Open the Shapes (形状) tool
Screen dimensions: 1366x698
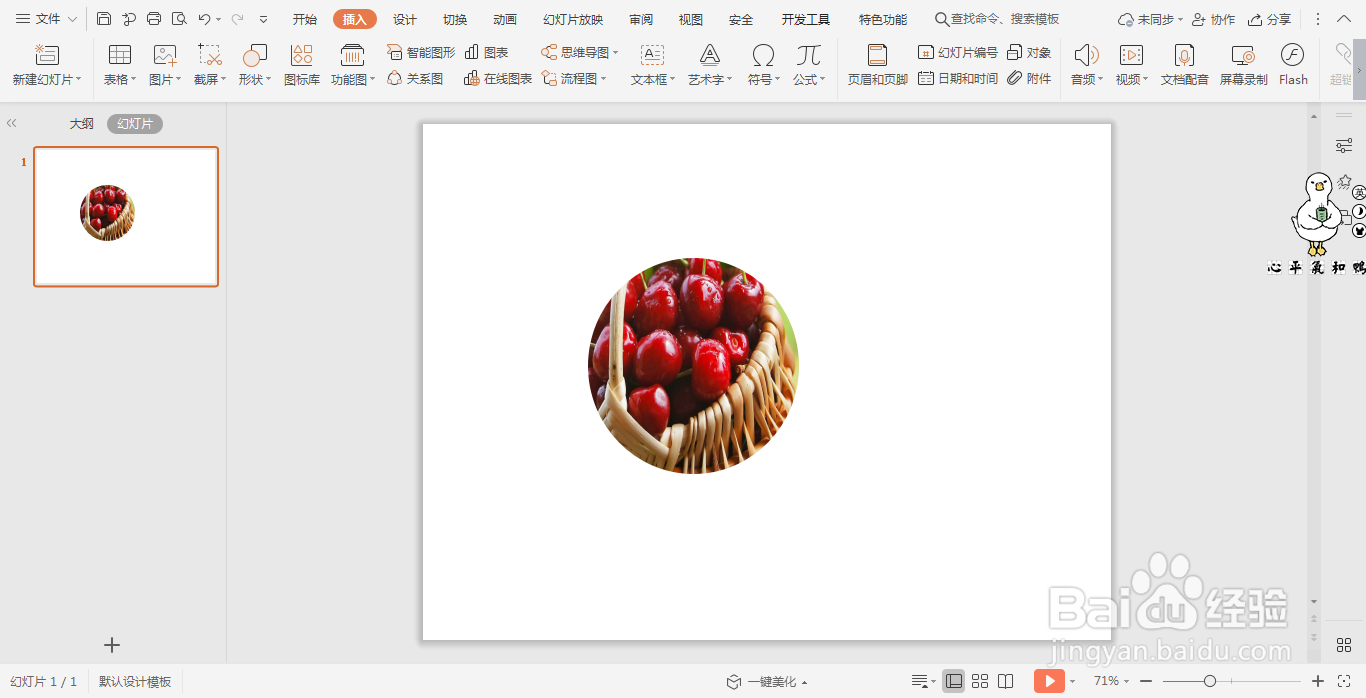[255, 64]
